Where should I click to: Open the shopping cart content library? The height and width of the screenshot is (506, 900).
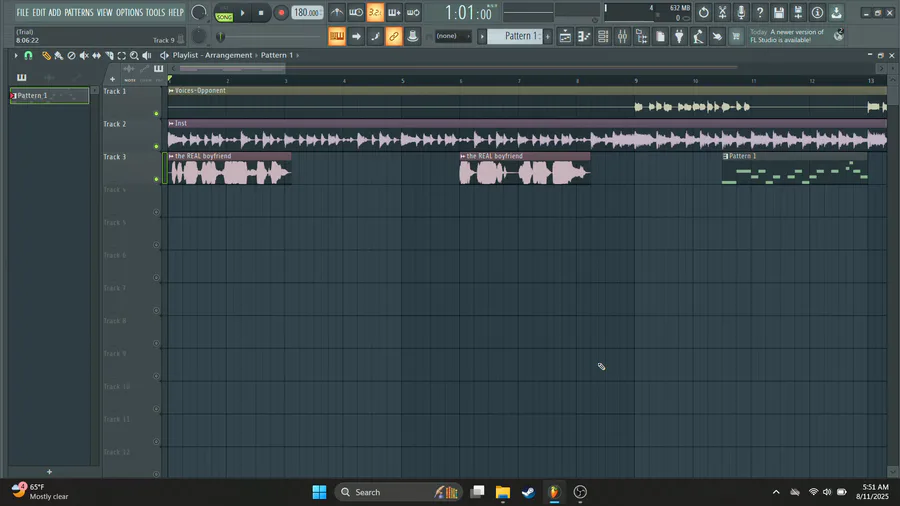coord(736,37)
